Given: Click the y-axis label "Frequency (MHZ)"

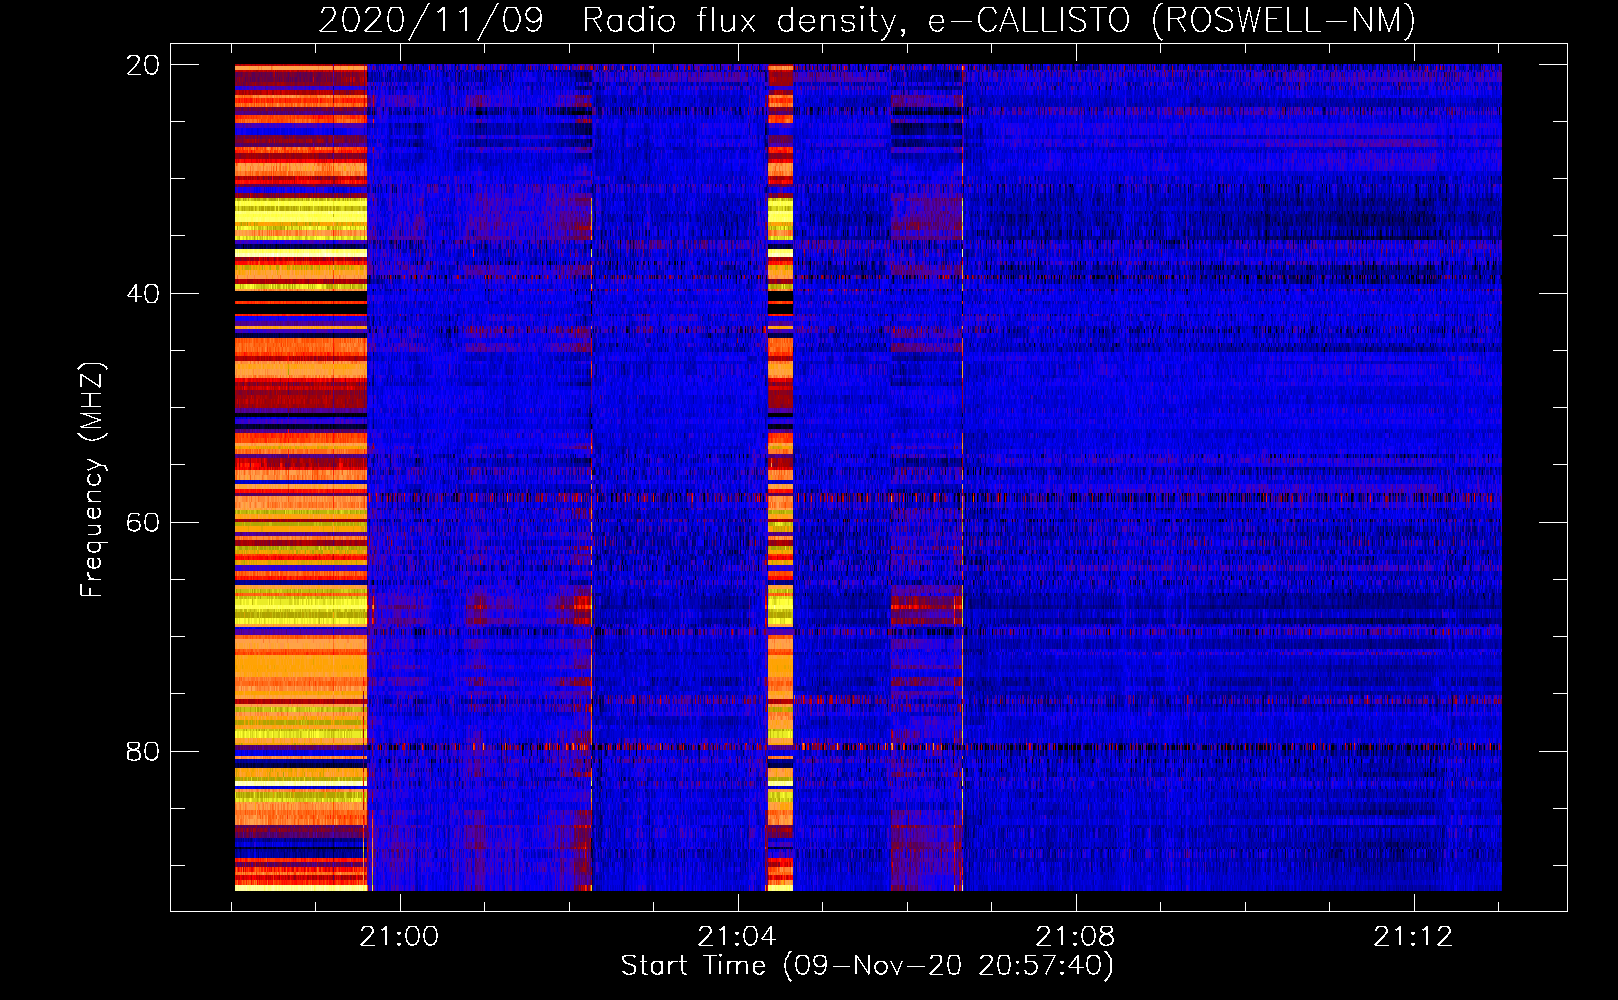Looking at the screenshot, I should [x=92, y=480].
